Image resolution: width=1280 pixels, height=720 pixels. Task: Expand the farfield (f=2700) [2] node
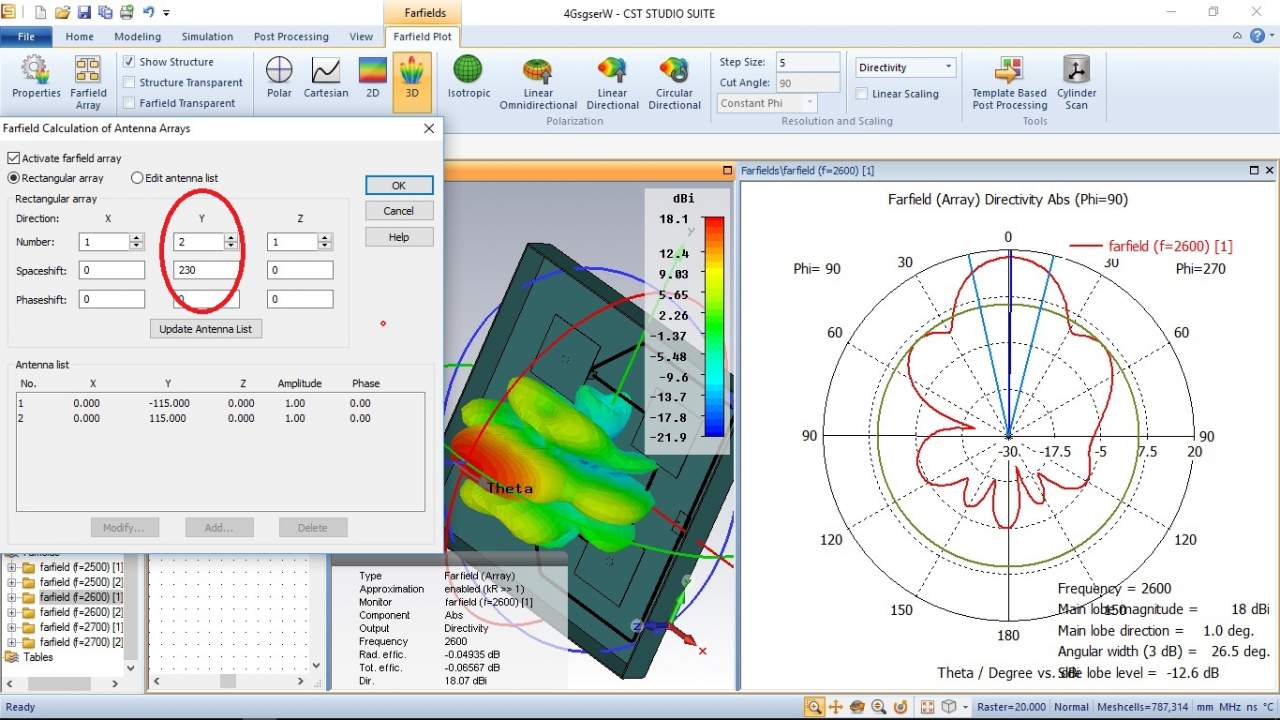(12, 642)
